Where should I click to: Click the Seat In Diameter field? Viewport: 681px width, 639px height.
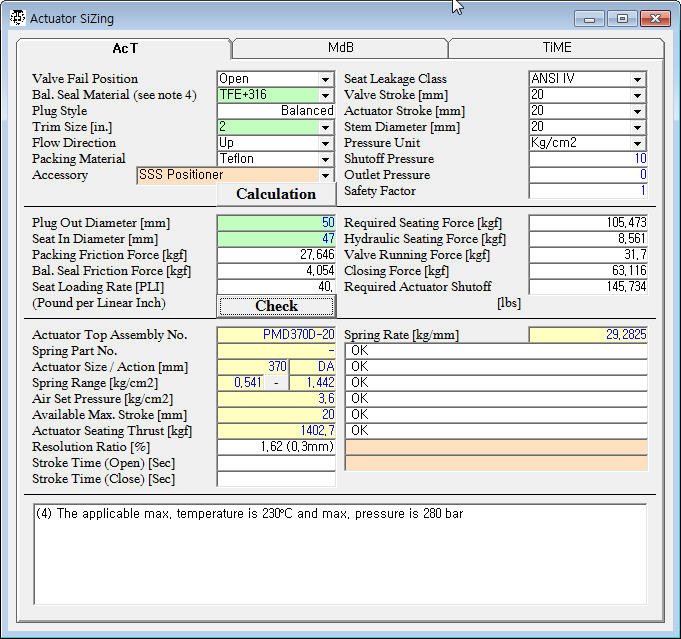(276, 239)
